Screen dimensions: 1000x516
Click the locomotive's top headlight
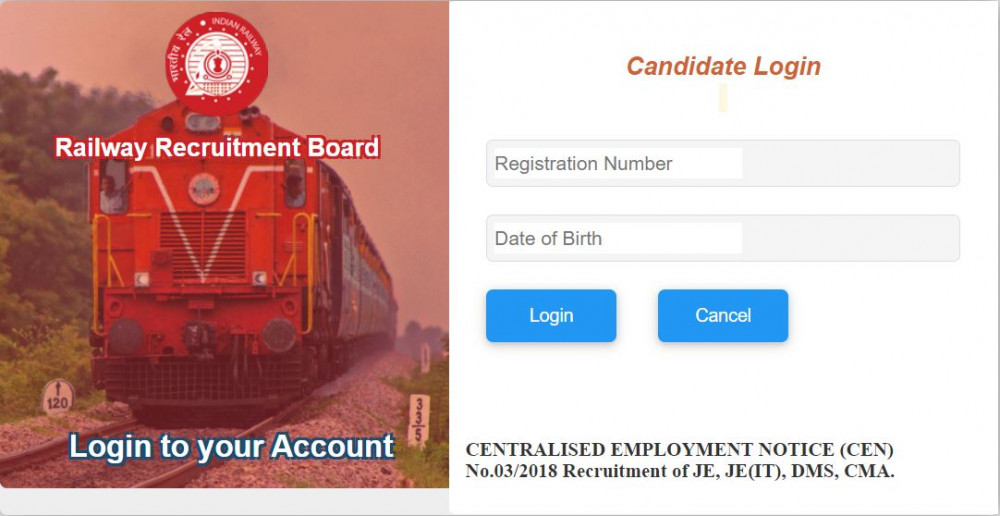[x=203, y=122]
